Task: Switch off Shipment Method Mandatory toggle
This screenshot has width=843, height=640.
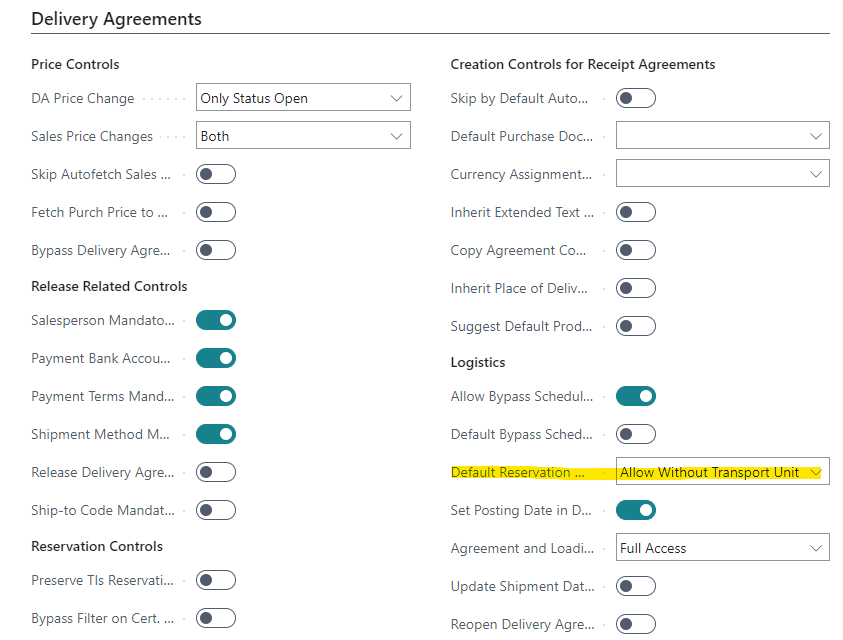Action: tap(215, 434)
